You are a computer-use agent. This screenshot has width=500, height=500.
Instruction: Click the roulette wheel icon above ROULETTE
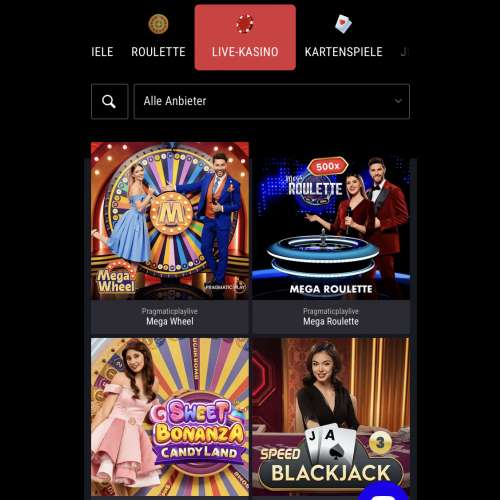pyautogui.click(x=158, y=24)
